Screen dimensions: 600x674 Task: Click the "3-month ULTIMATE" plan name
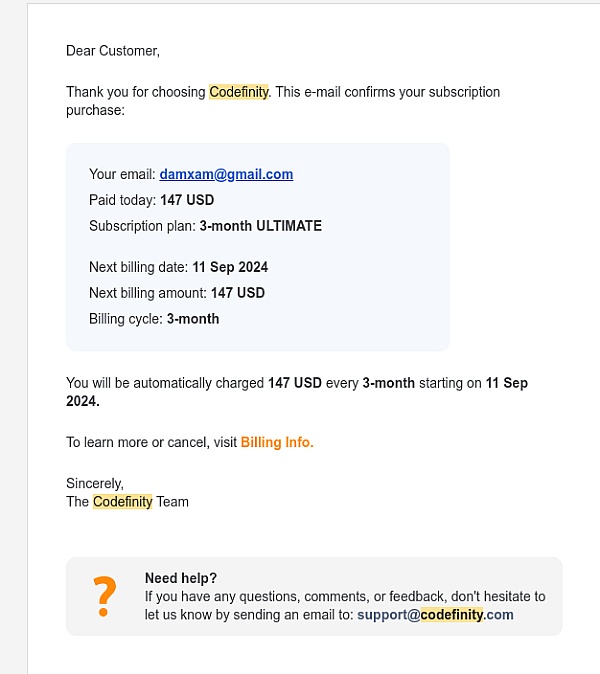(x=260, y=226)
